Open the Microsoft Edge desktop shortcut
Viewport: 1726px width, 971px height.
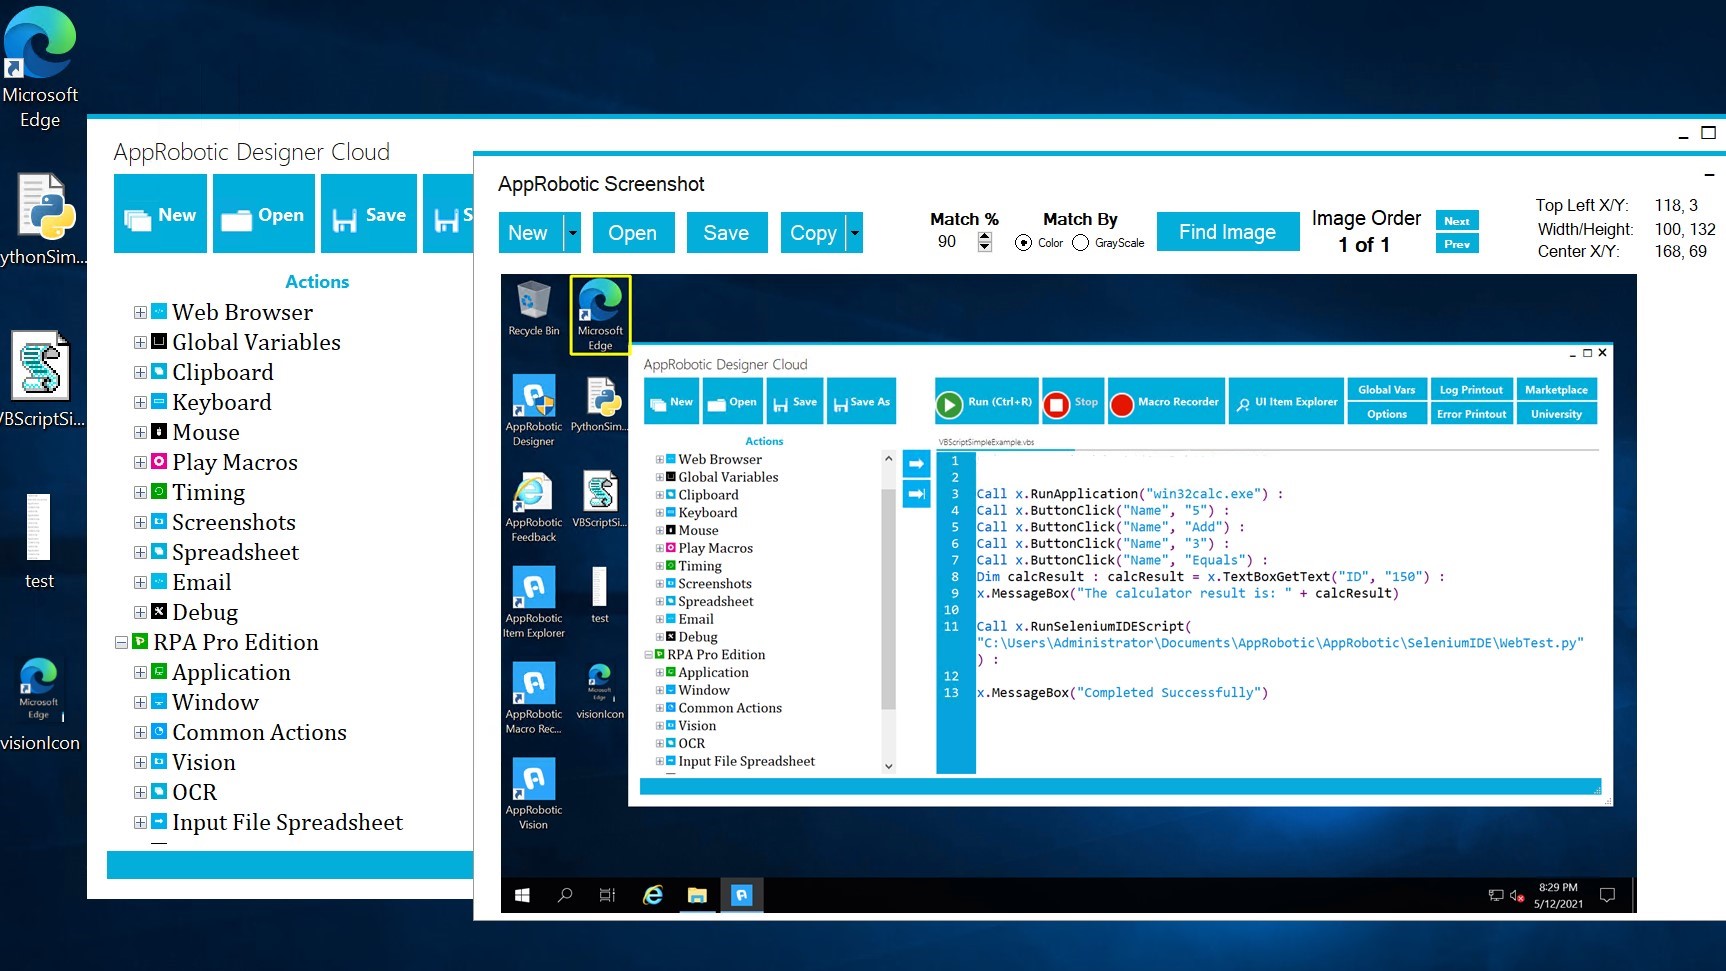tap(40, 66)
